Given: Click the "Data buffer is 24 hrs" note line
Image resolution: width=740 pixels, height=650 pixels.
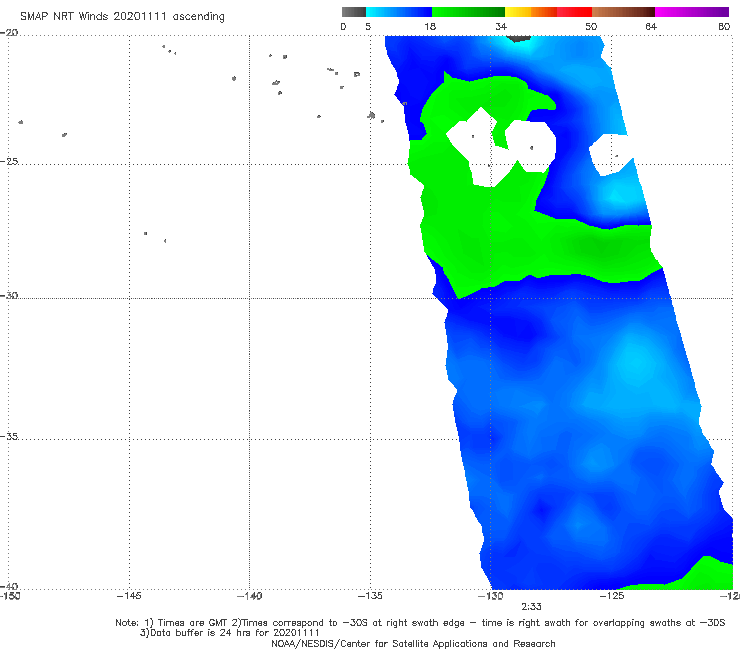Looking at the screenshot, I should point(230,633).
